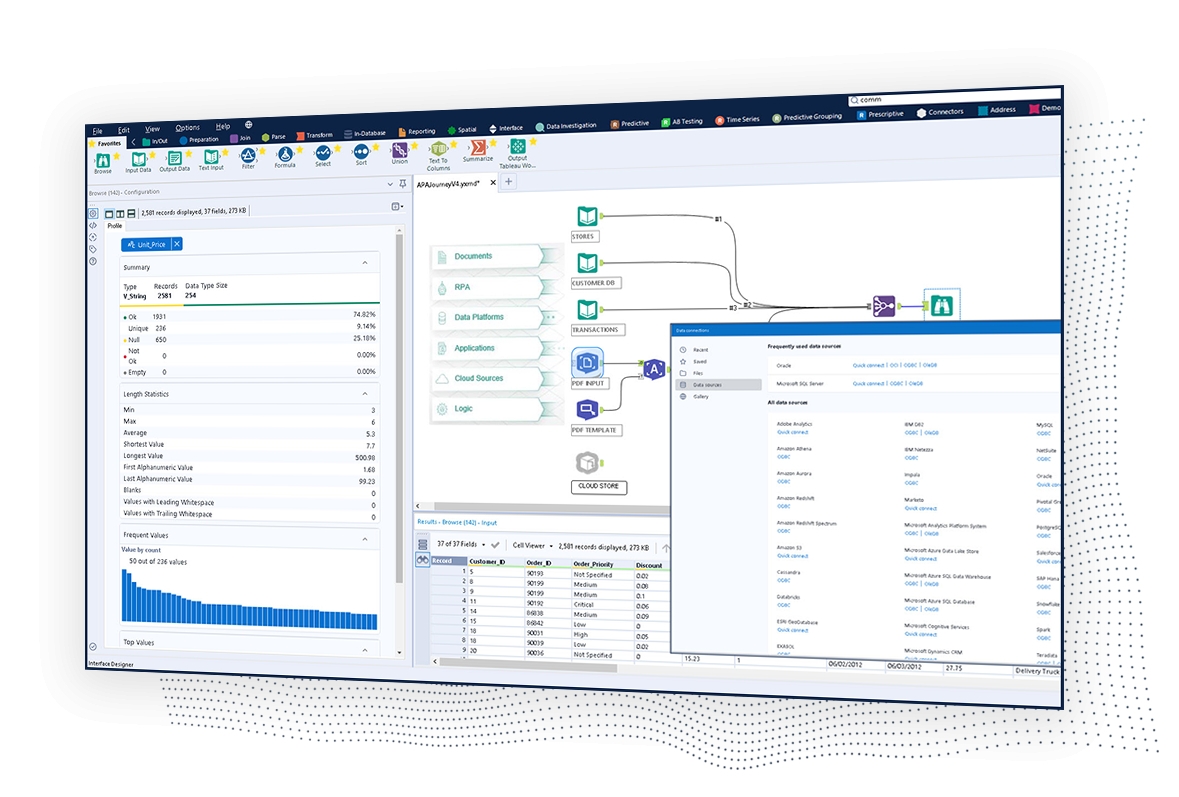Image resolution: width=1179 pixels, height=797 pixels.
Task: Choose the Text Input tool
Action: pos(211,159)
